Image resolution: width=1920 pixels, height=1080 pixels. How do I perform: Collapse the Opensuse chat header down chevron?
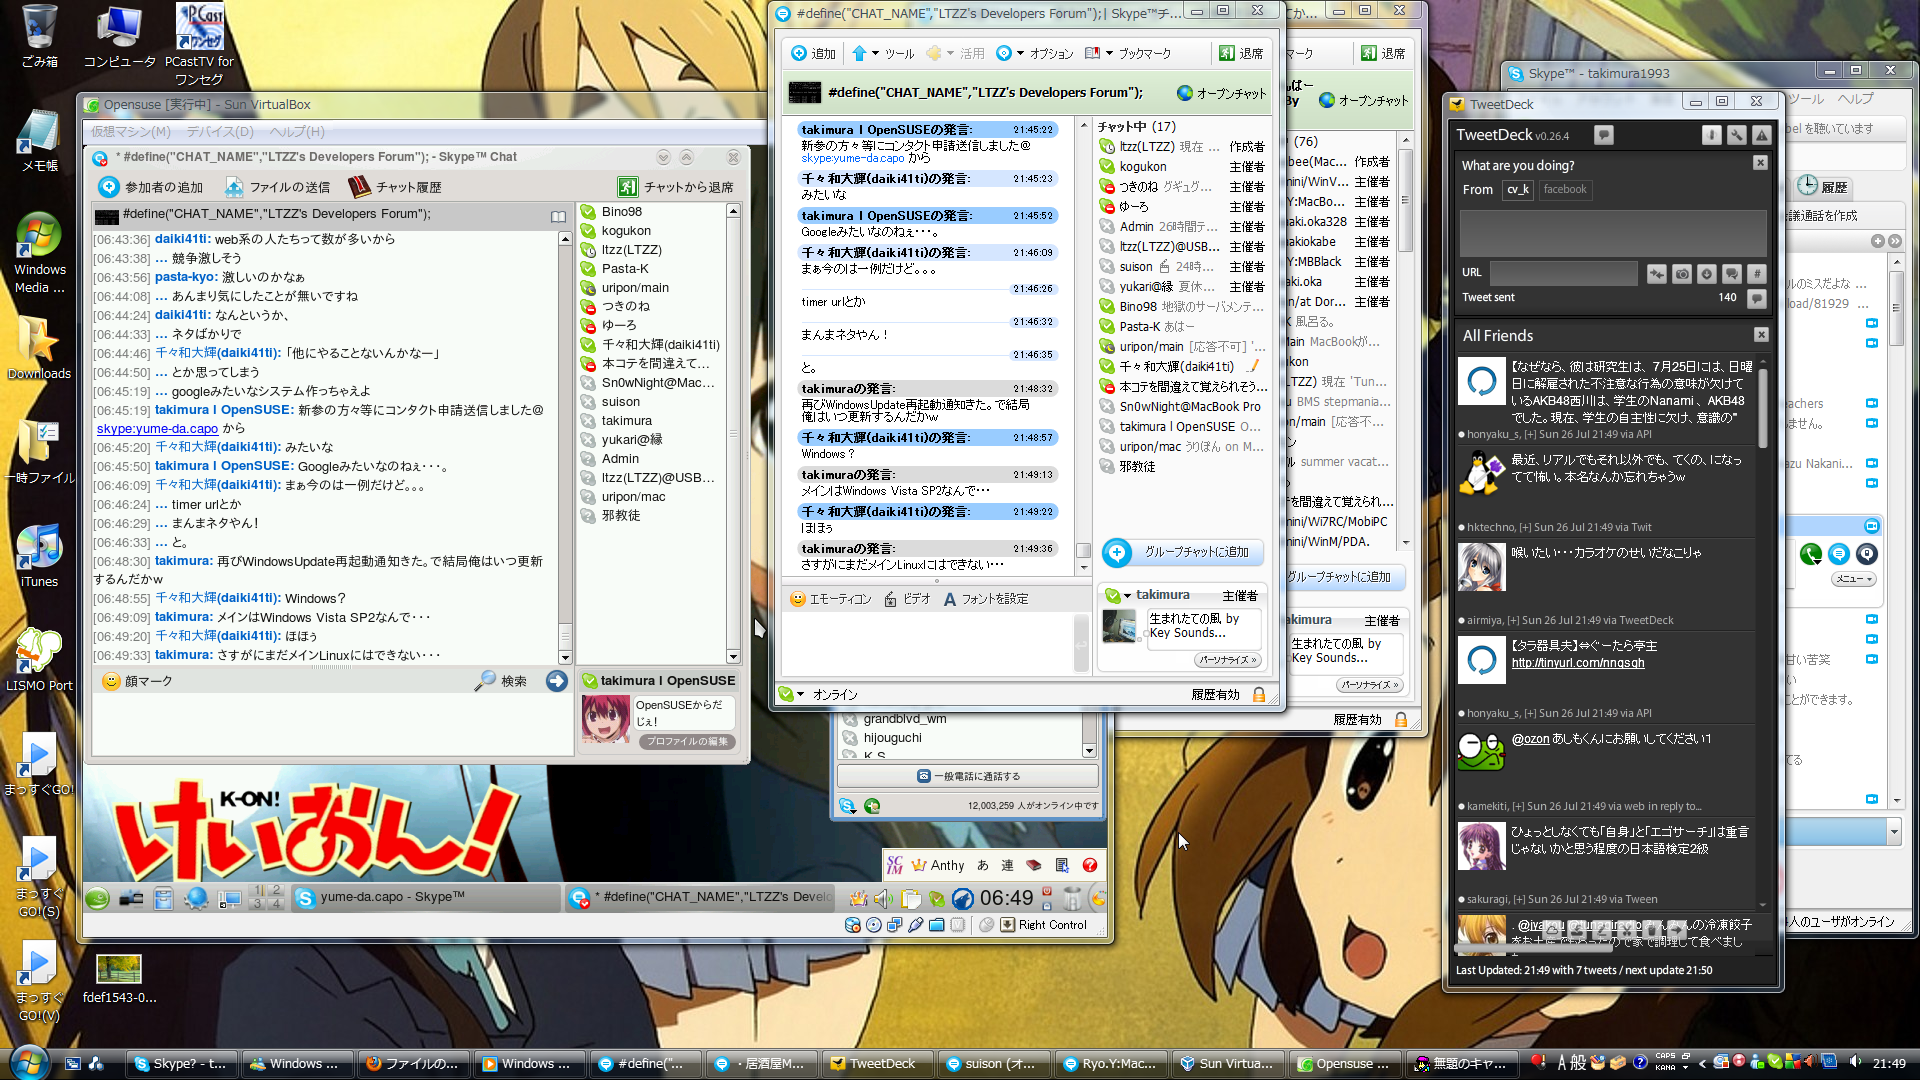(x=663, y=158)
